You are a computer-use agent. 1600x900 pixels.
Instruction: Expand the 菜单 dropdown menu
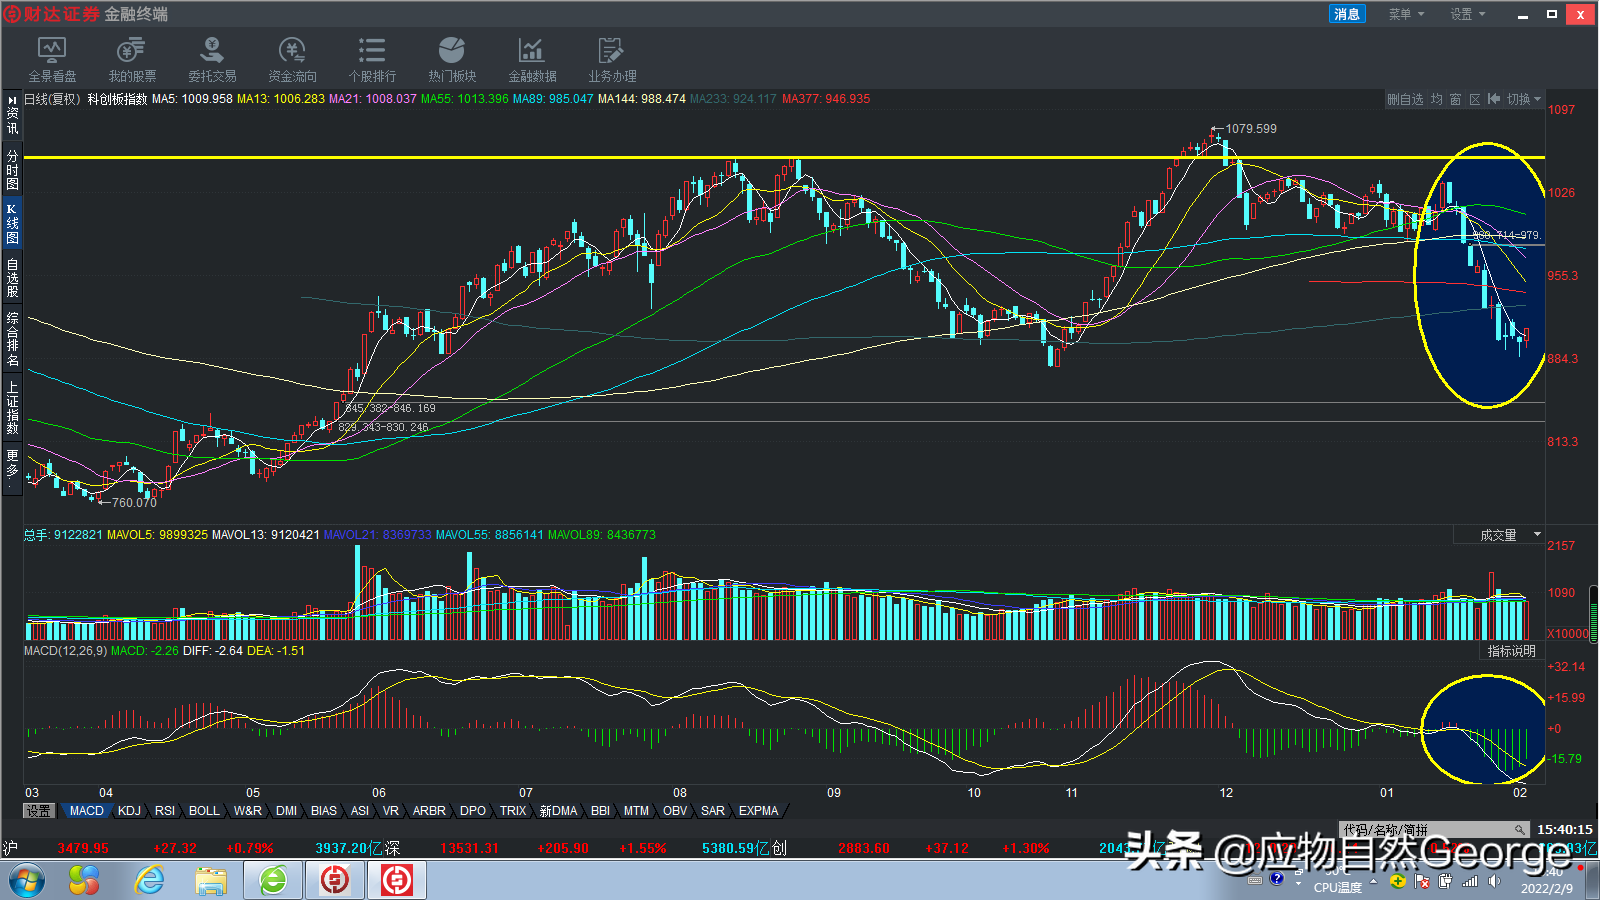coord(1406,14)
